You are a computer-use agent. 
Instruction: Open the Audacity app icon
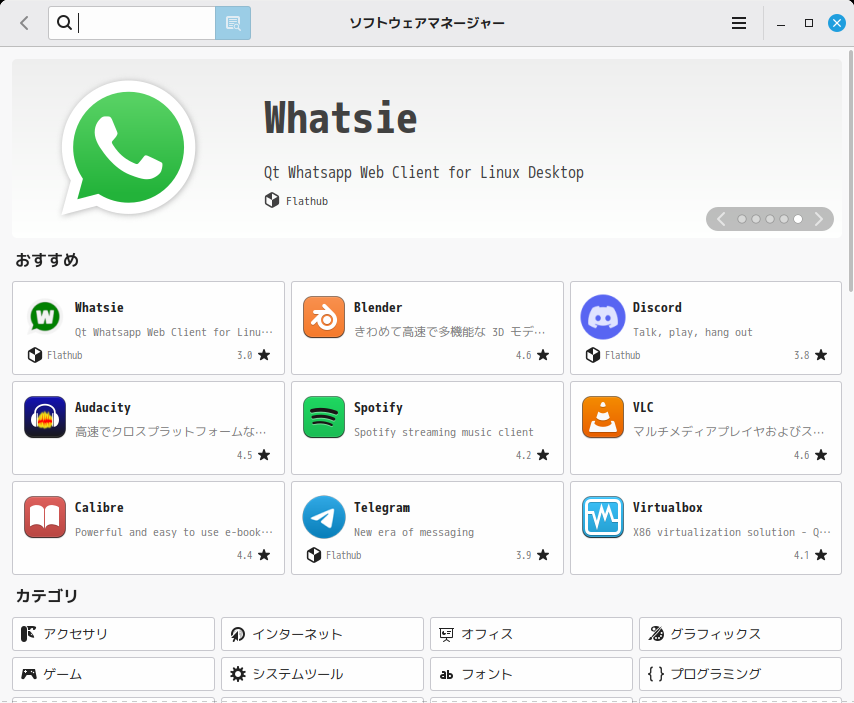(x=45, y=417)
